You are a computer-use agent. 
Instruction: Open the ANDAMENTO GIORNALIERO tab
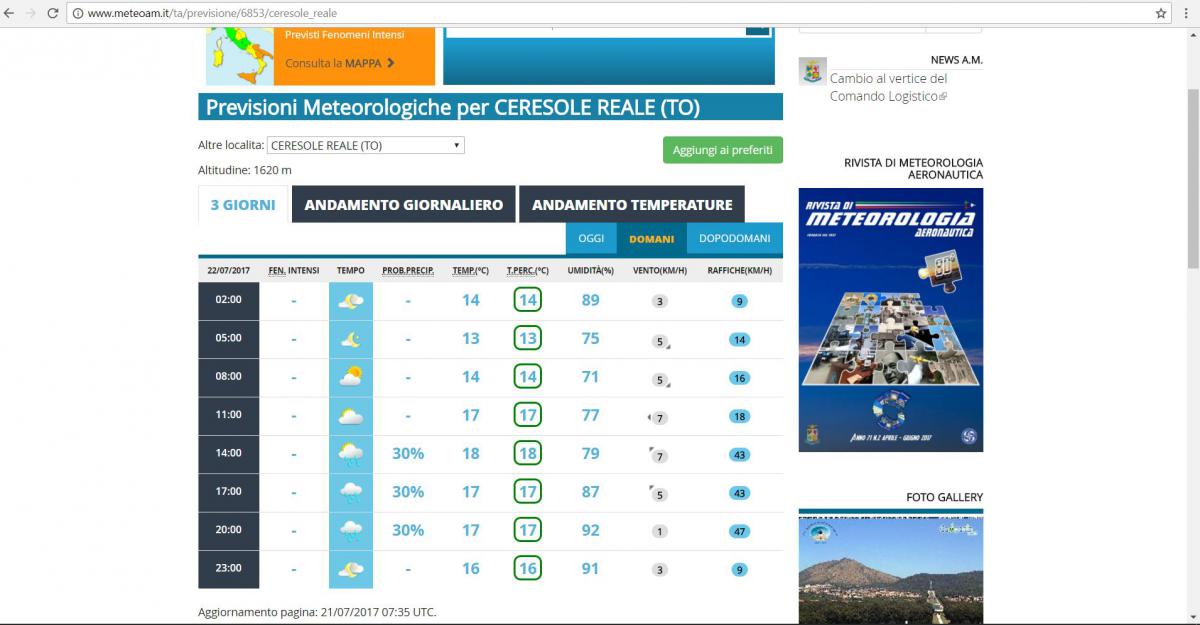tap(404, 205)
